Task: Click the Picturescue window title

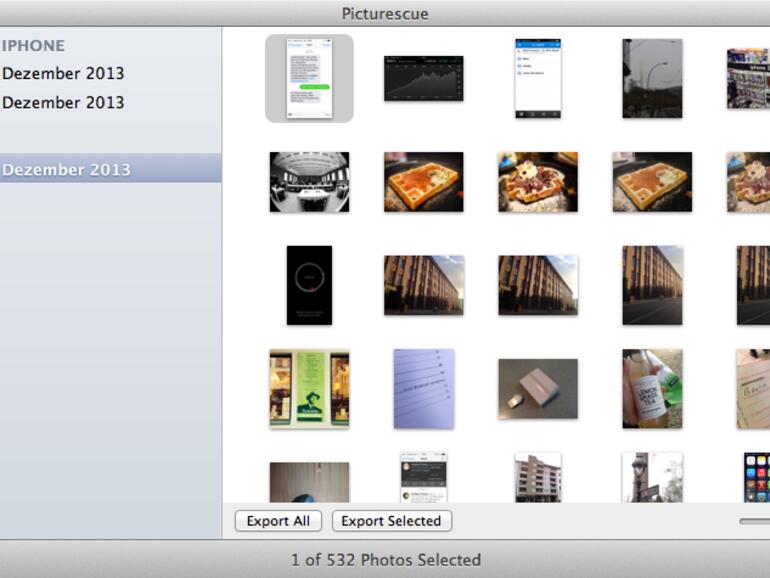Action: [x=385, y=14]
